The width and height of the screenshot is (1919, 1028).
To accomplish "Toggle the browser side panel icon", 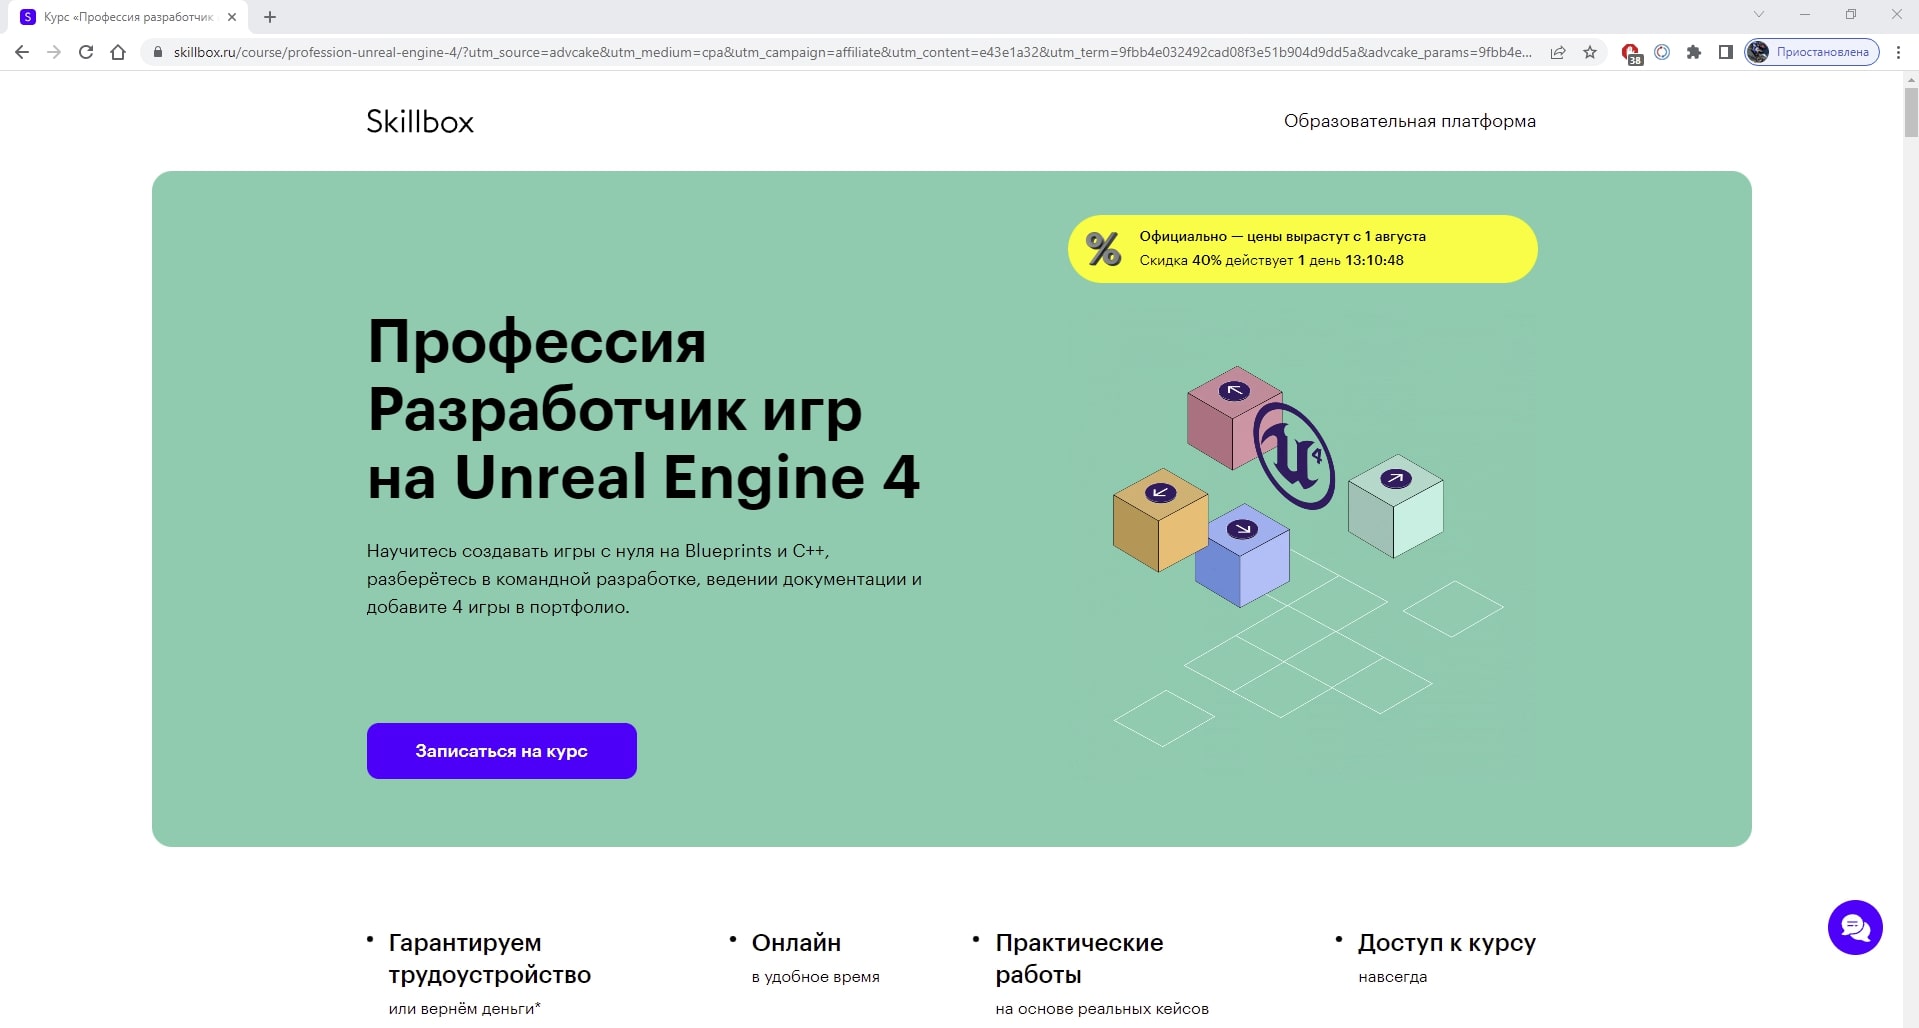I will 1726,52.
